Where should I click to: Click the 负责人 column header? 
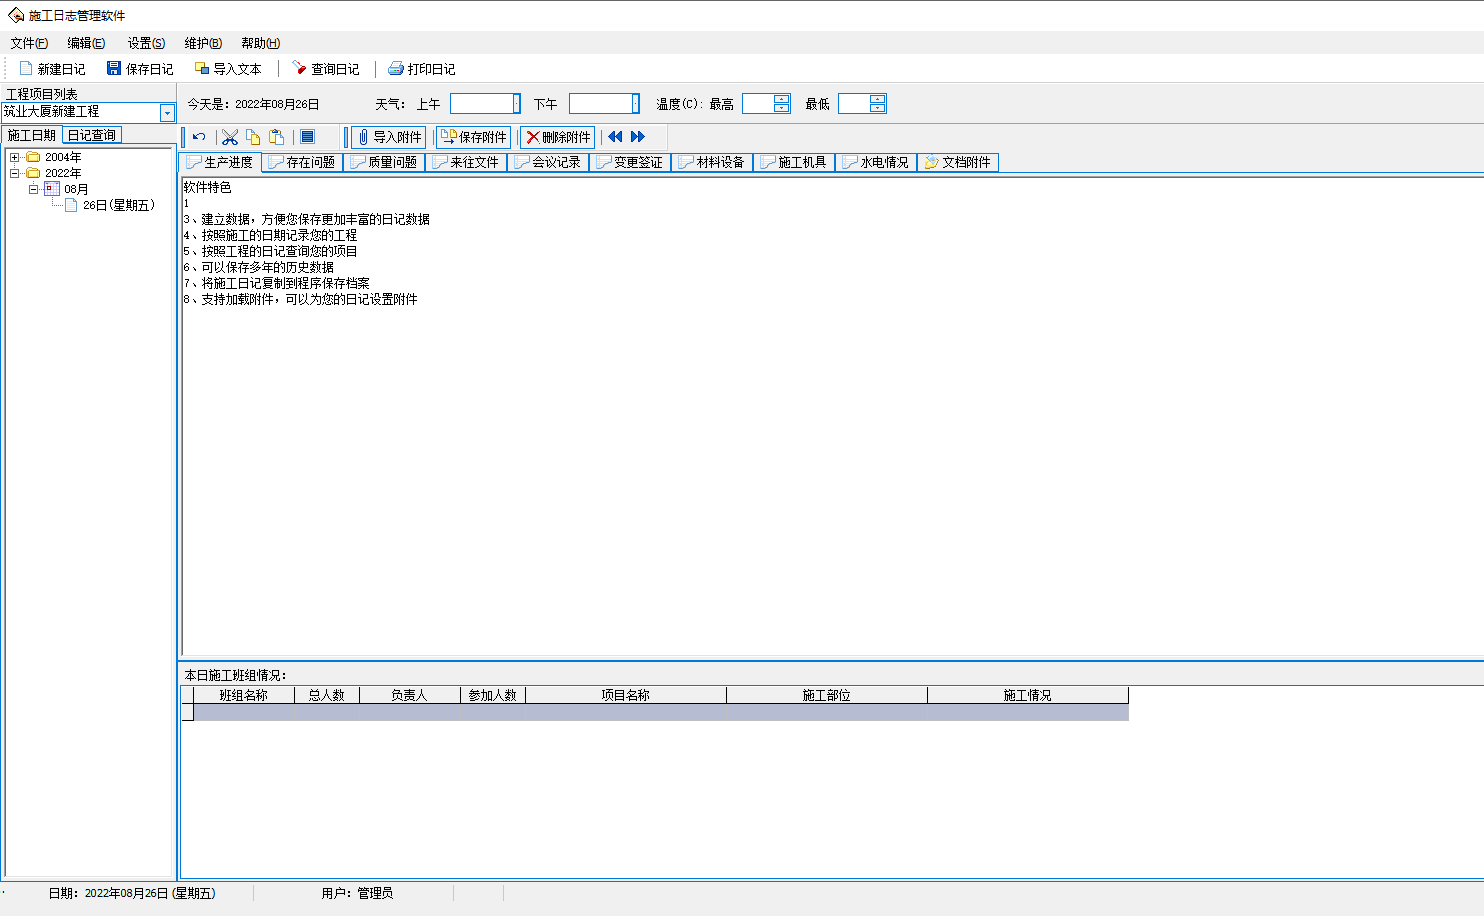pyautogui.click(x=410, y=695)
